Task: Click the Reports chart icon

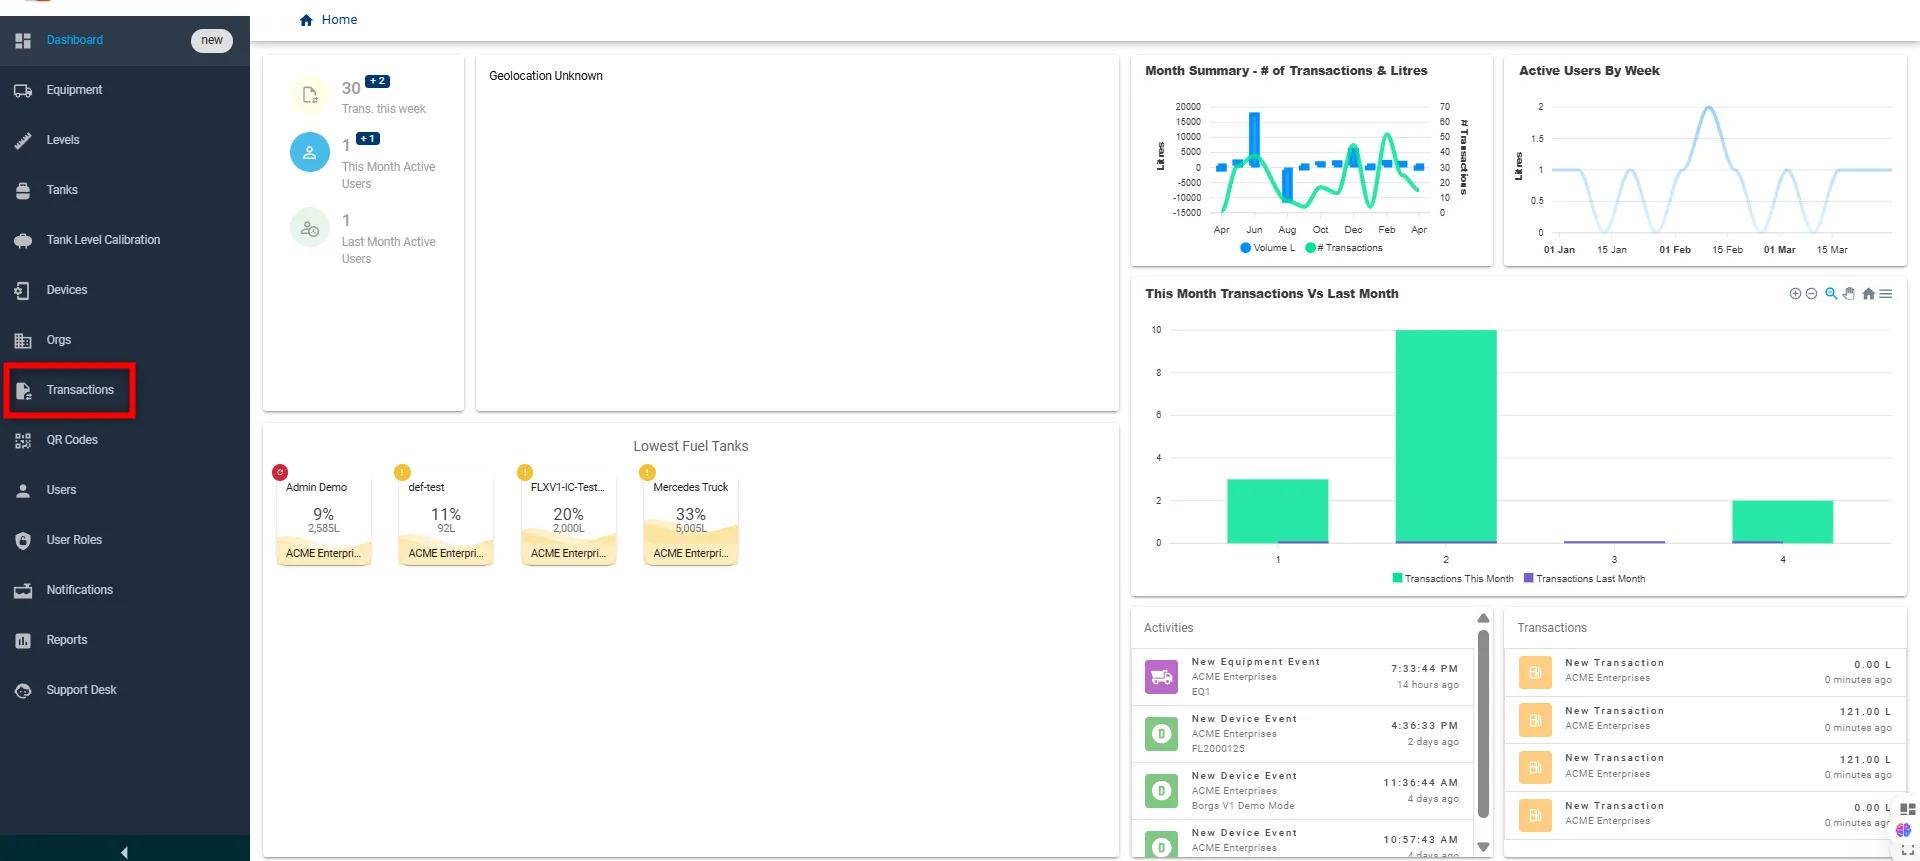Action: (23, 641)
